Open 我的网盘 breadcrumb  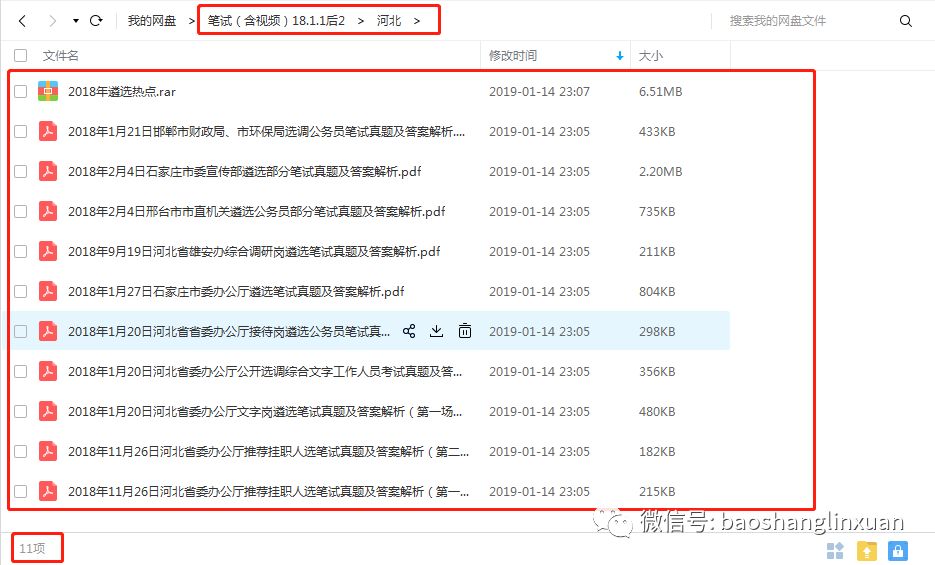point(152,21)
